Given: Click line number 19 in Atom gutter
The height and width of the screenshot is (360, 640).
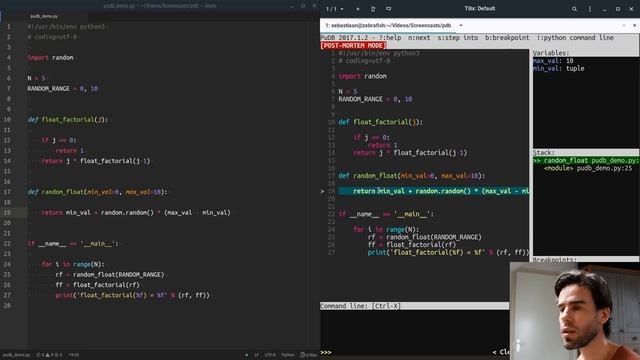Looking at the screenshot, I should (x=7, y=213).
